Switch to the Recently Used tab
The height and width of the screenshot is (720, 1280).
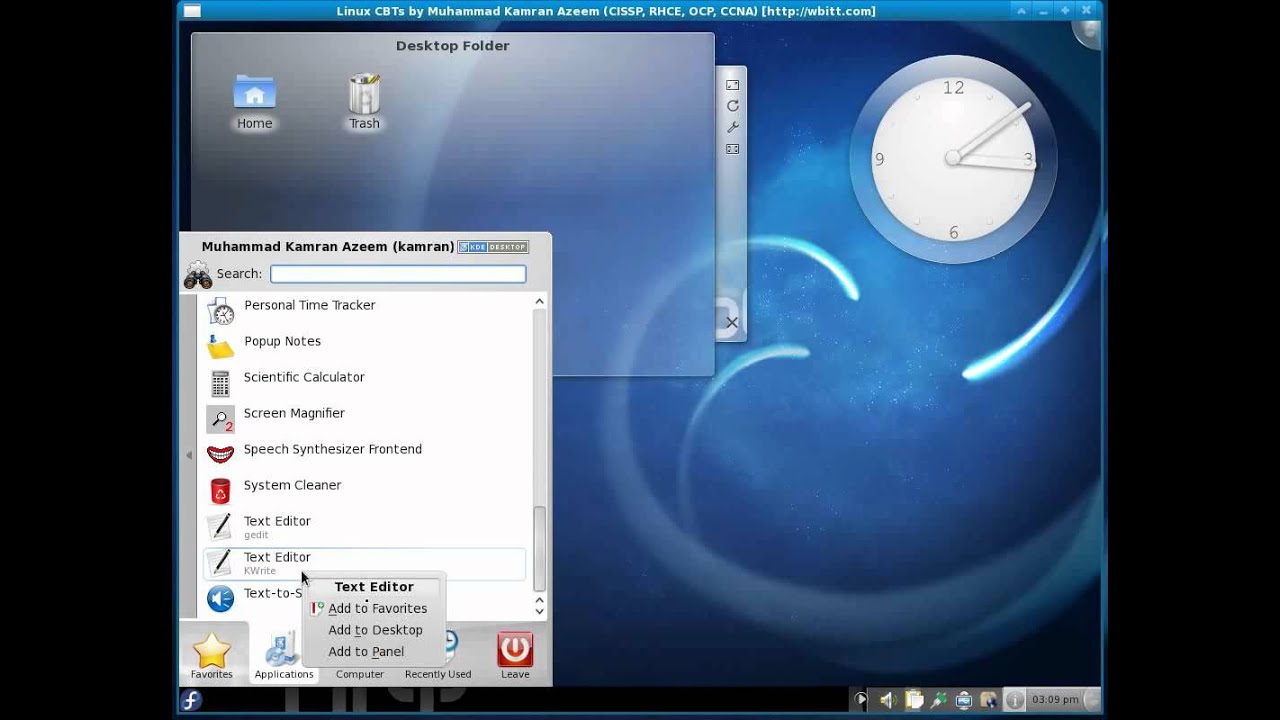coord(438,674)
